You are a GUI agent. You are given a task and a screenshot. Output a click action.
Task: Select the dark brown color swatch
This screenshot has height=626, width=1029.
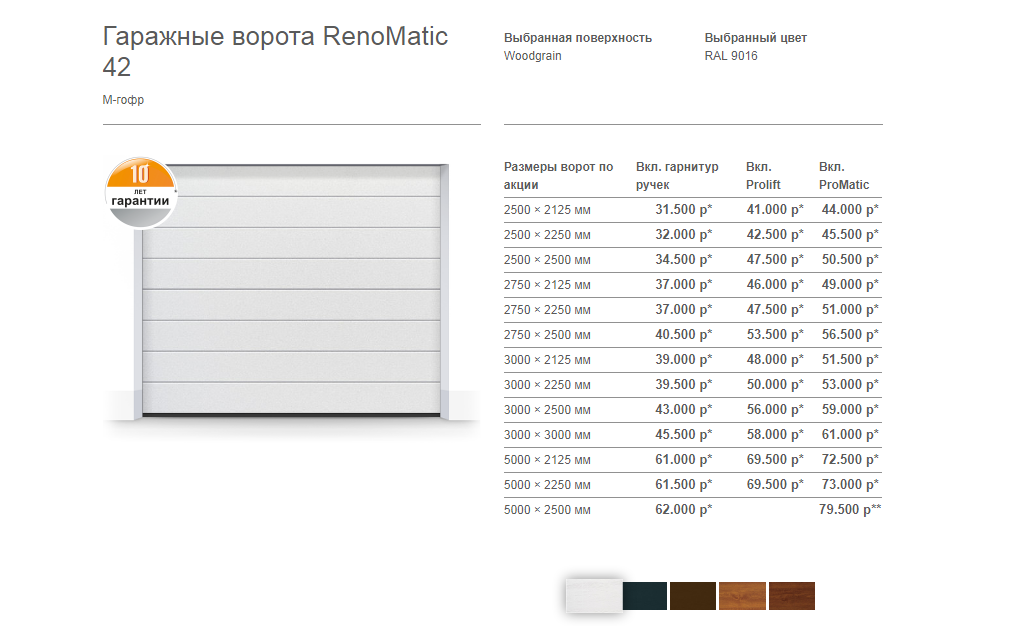point(693,596)
